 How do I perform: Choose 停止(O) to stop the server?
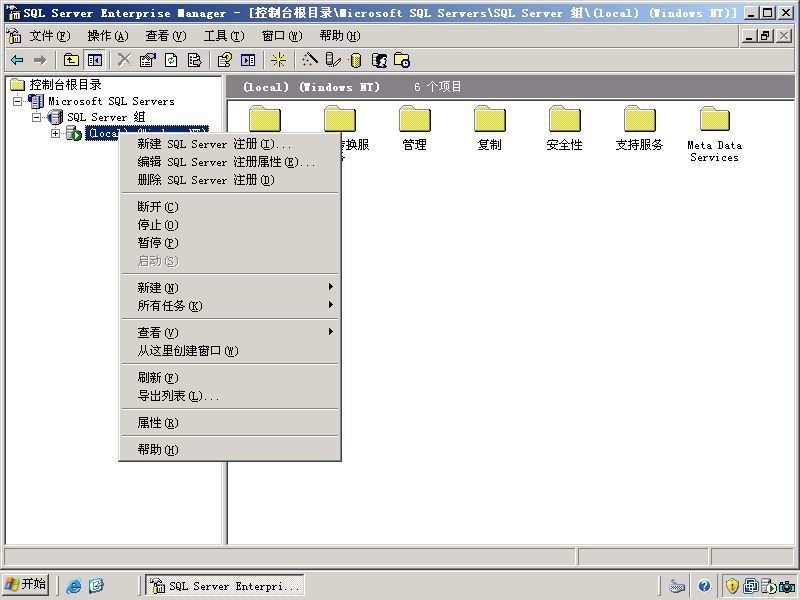(x=230, y=225)
